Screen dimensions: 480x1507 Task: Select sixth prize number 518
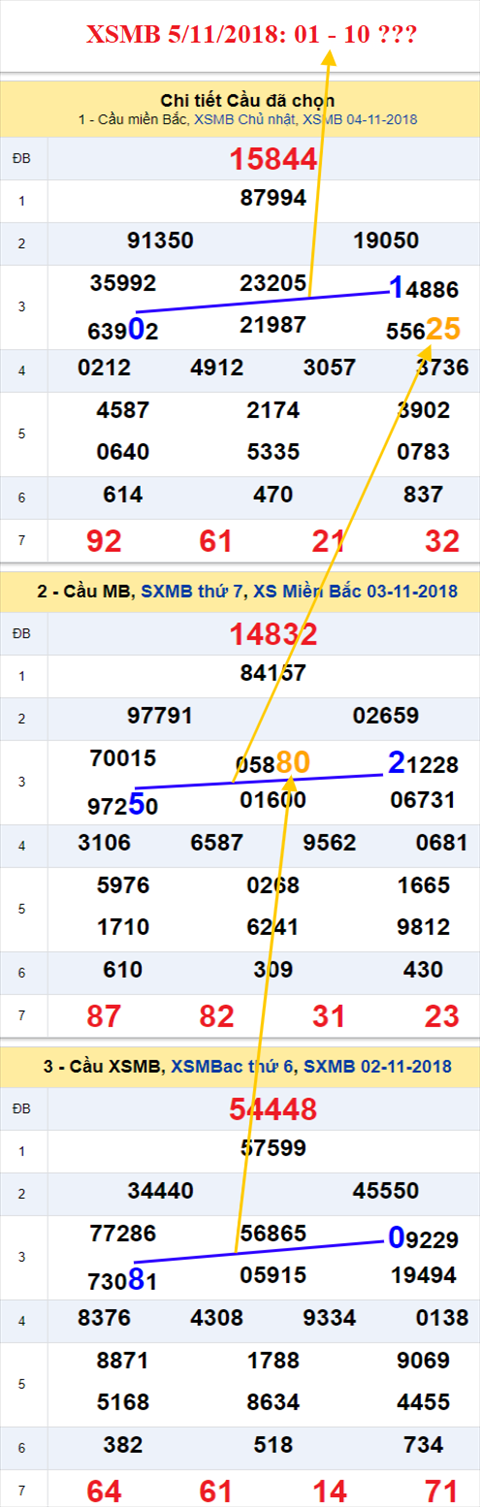(273, 1444)
